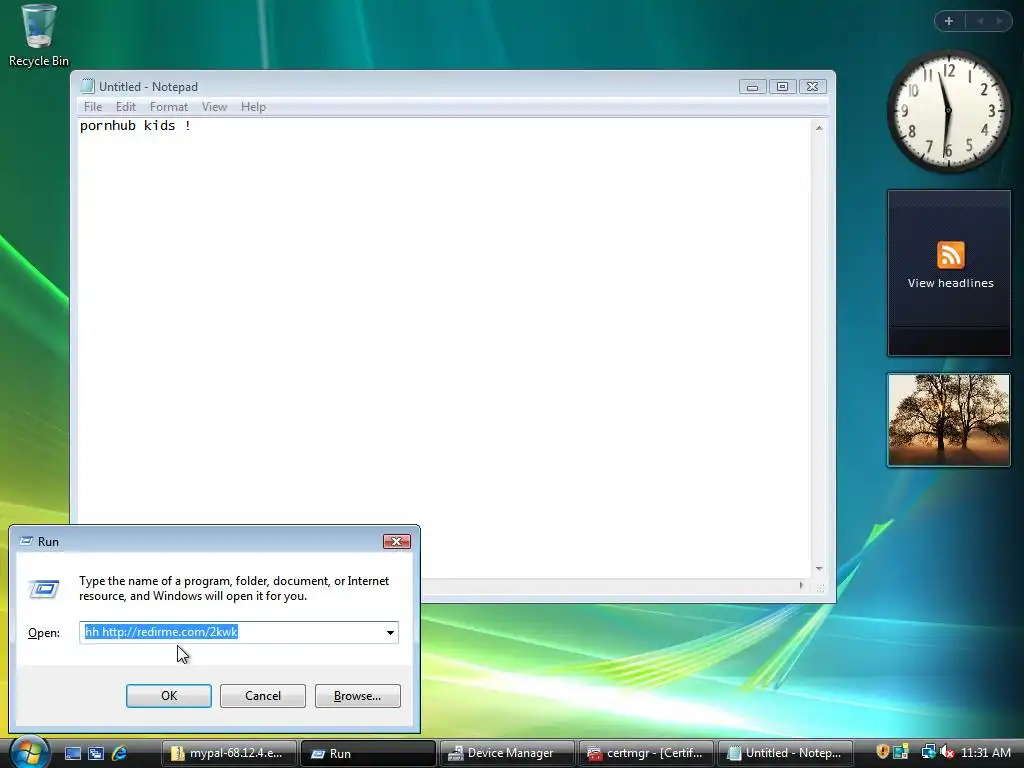Minimize the Notepad window

point(752,87)
